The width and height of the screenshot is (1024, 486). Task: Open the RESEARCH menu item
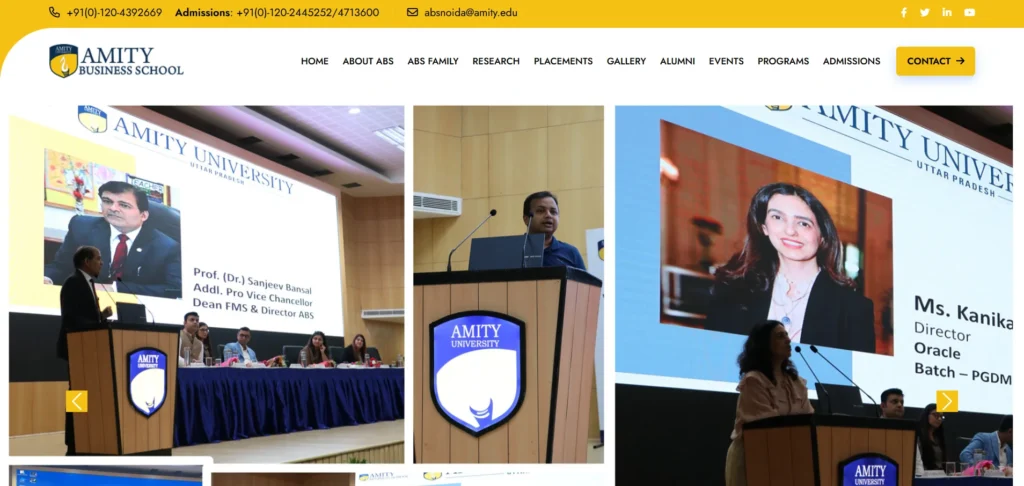496,61
